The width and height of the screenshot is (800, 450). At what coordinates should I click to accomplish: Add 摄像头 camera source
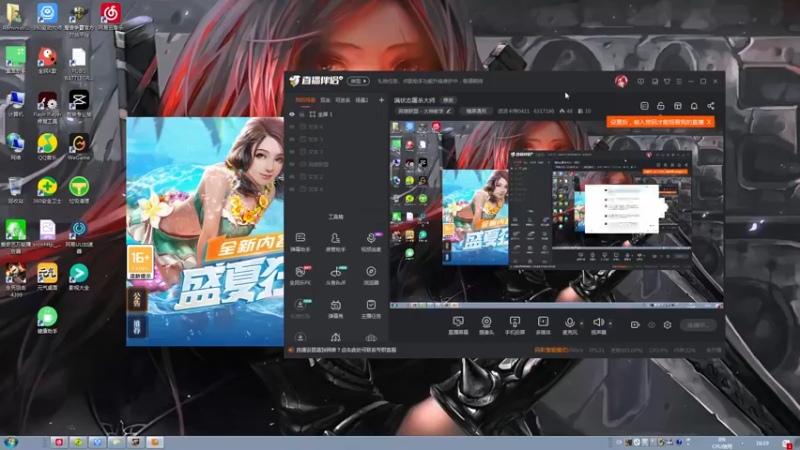(x=486, y=326)
